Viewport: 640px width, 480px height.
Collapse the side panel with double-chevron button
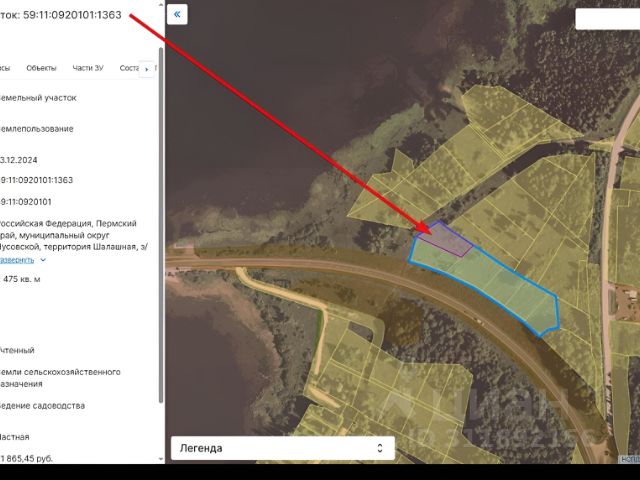[x=177, y=15]
